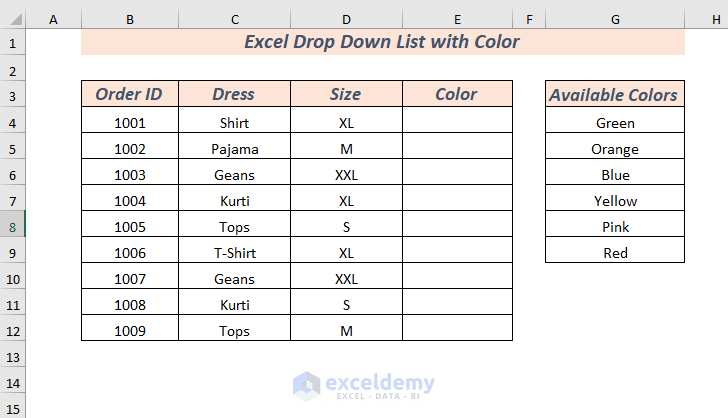This screenshot has height=418, width=728.
Task: Click the "Color" header cell
Action: [x=457, y=94]
